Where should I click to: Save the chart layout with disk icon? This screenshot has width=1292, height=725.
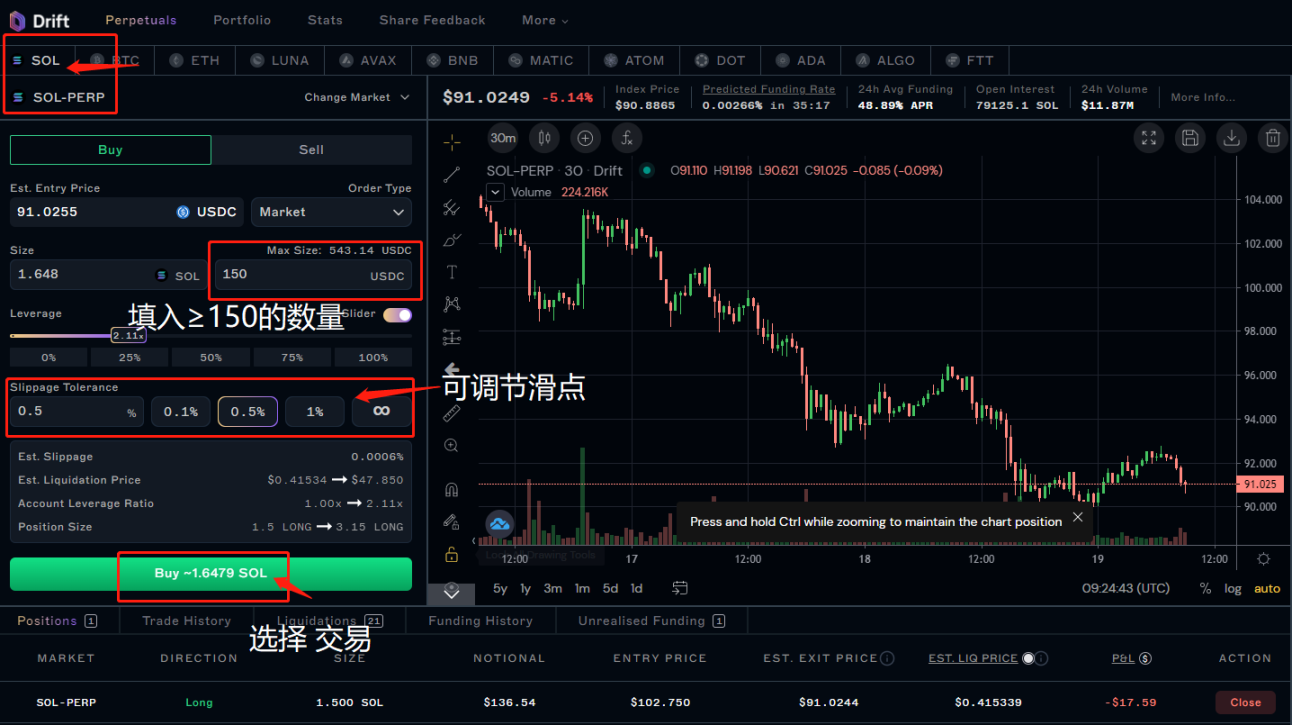1189,138
